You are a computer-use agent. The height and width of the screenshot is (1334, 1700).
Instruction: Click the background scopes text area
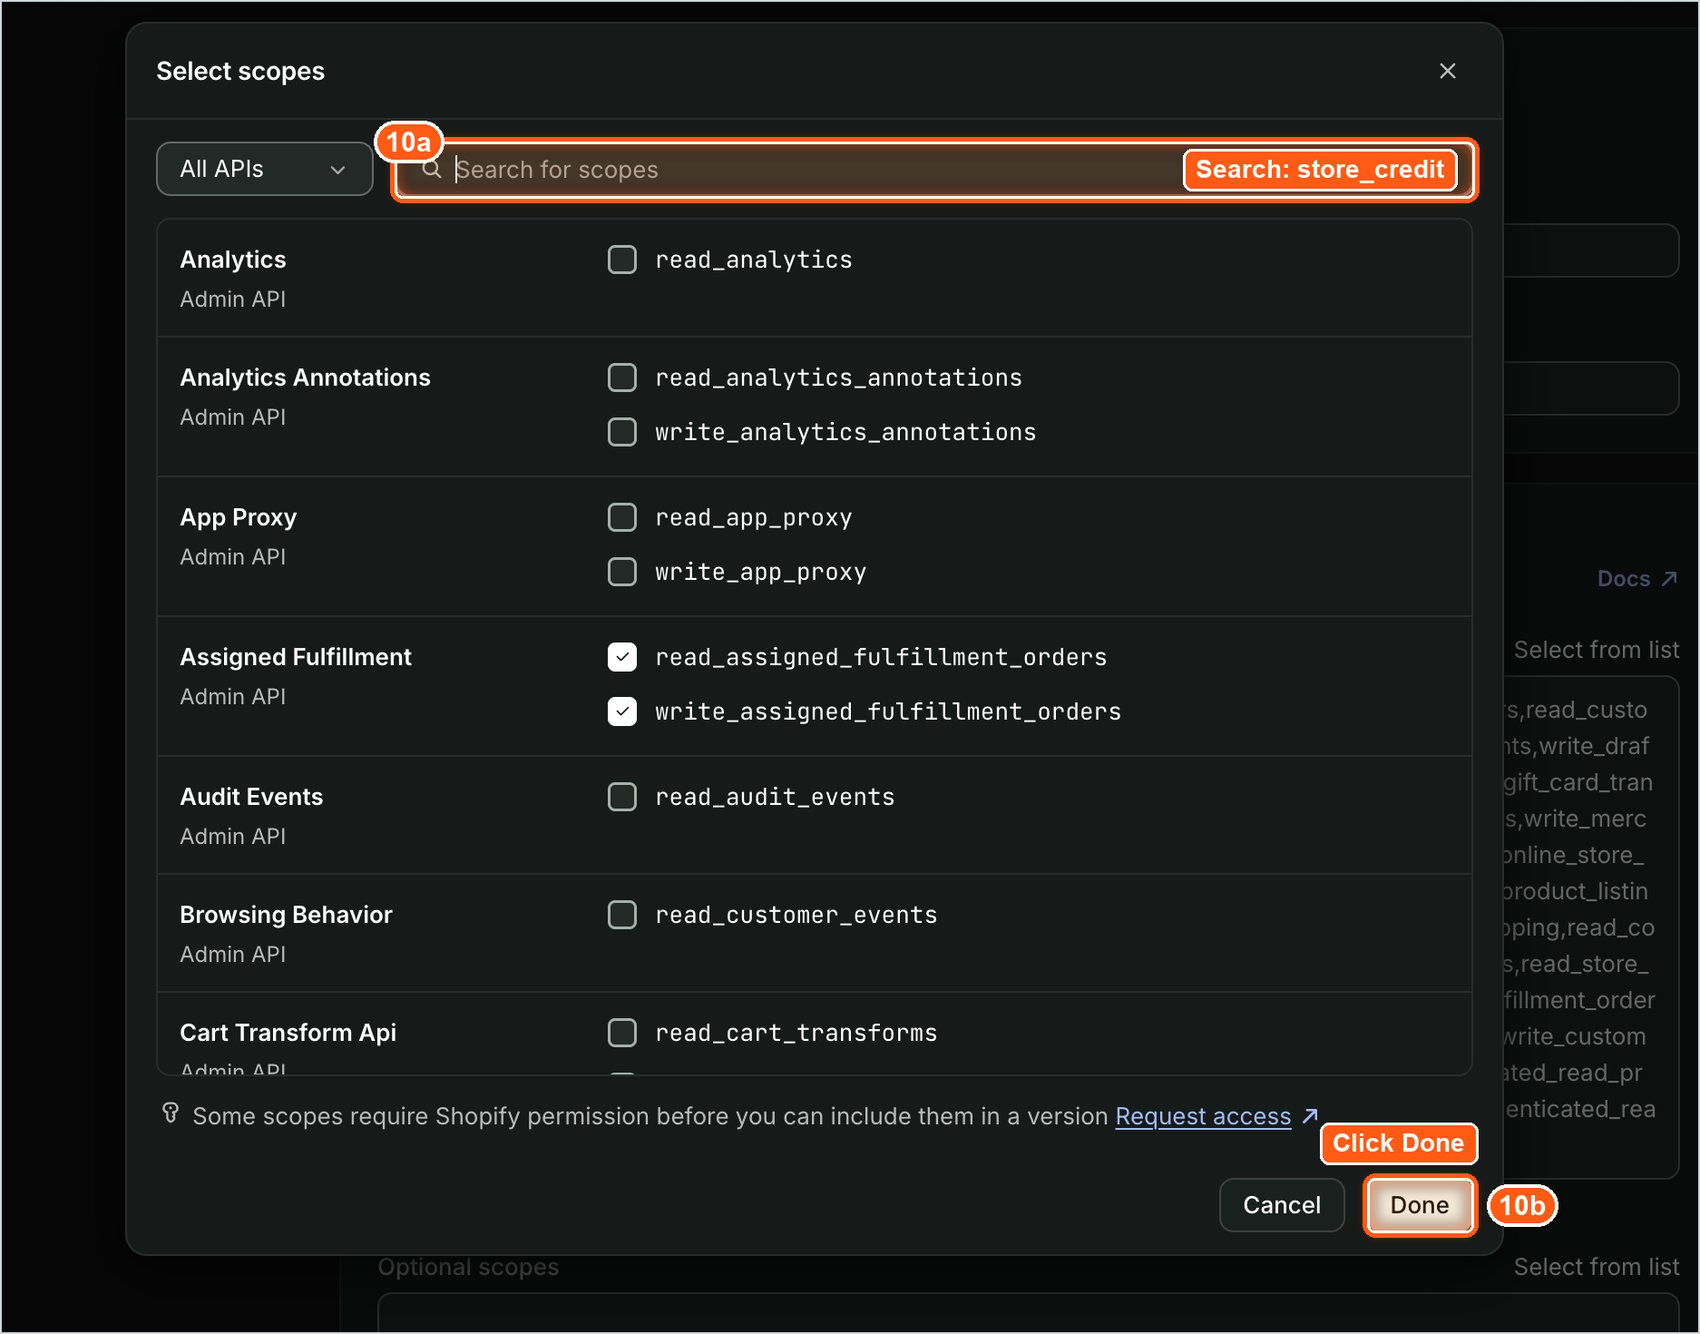1591,927
